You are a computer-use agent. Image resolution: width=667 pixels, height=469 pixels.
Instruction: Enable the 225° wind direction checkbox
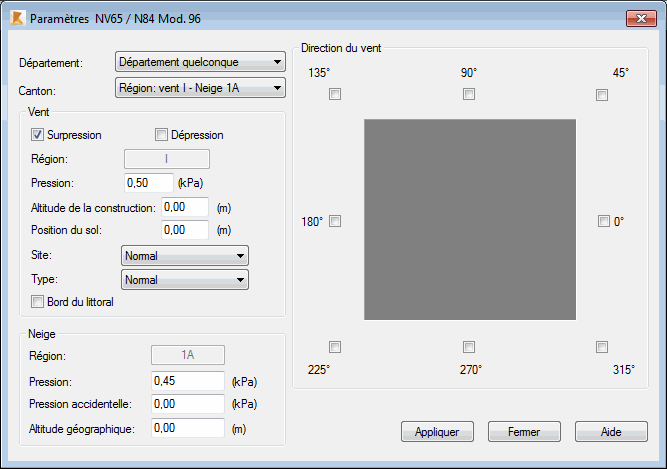335,347
